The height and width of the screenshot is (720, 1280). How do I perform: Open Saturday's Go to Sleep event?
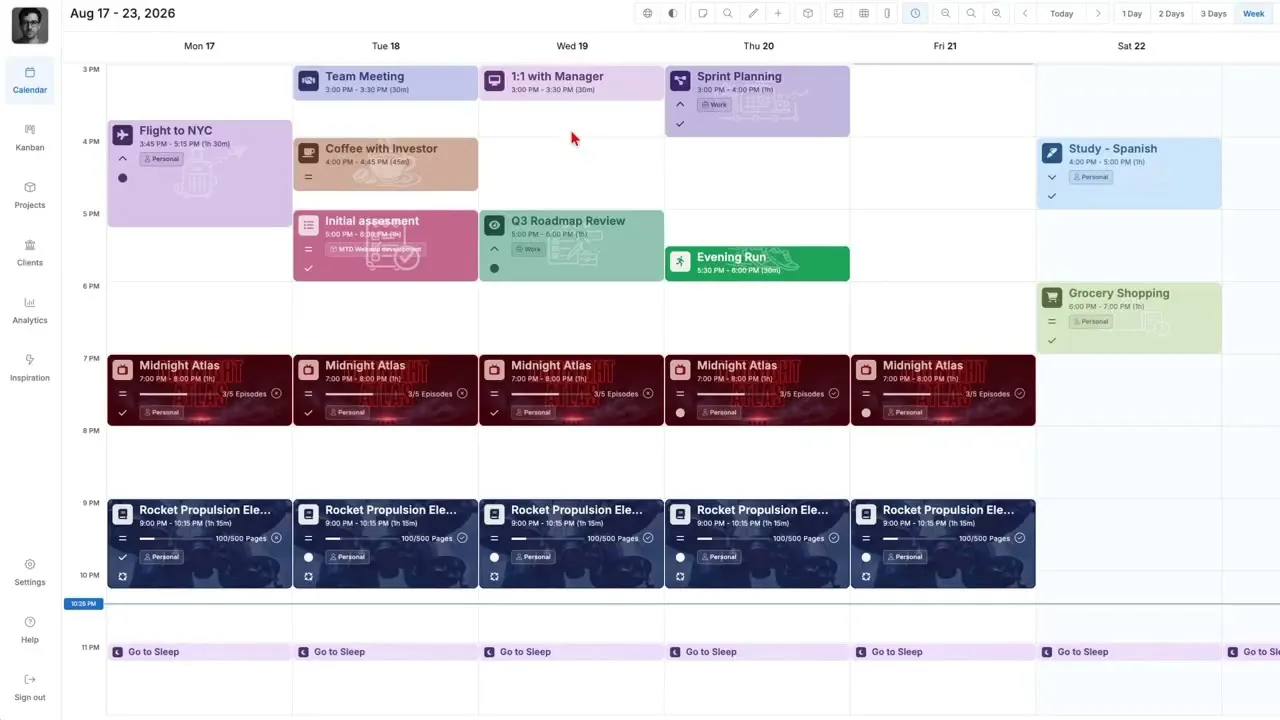pyautogui.click(x=1129, y=652)
